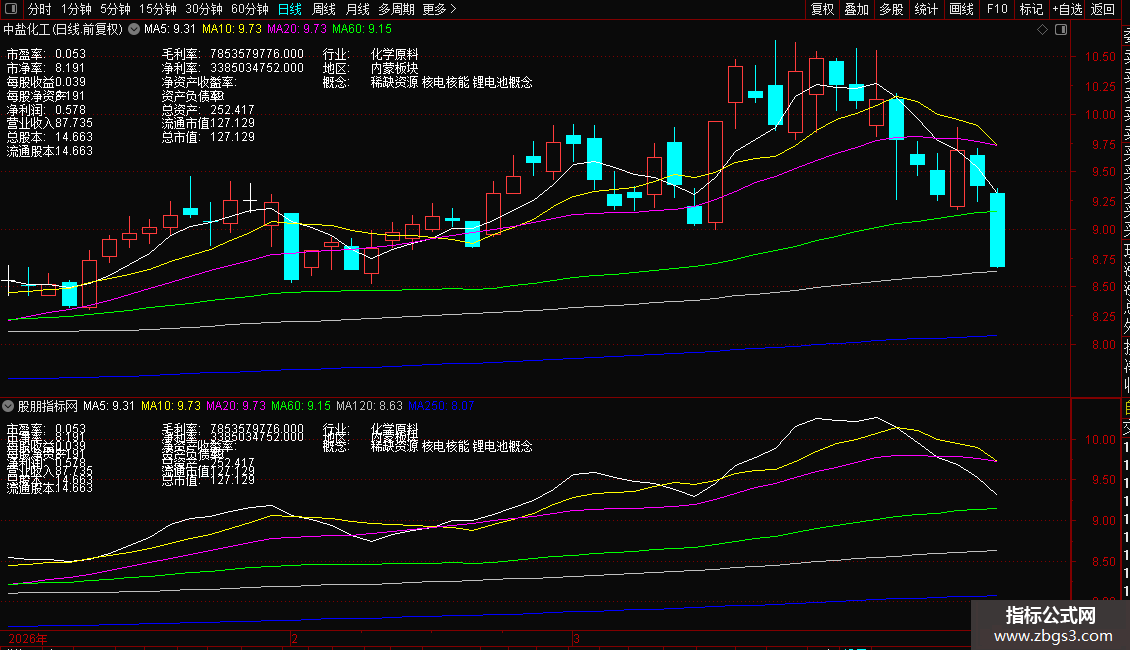
Task: Open the 多股 multi-stock view
Action: click(891, 9)
